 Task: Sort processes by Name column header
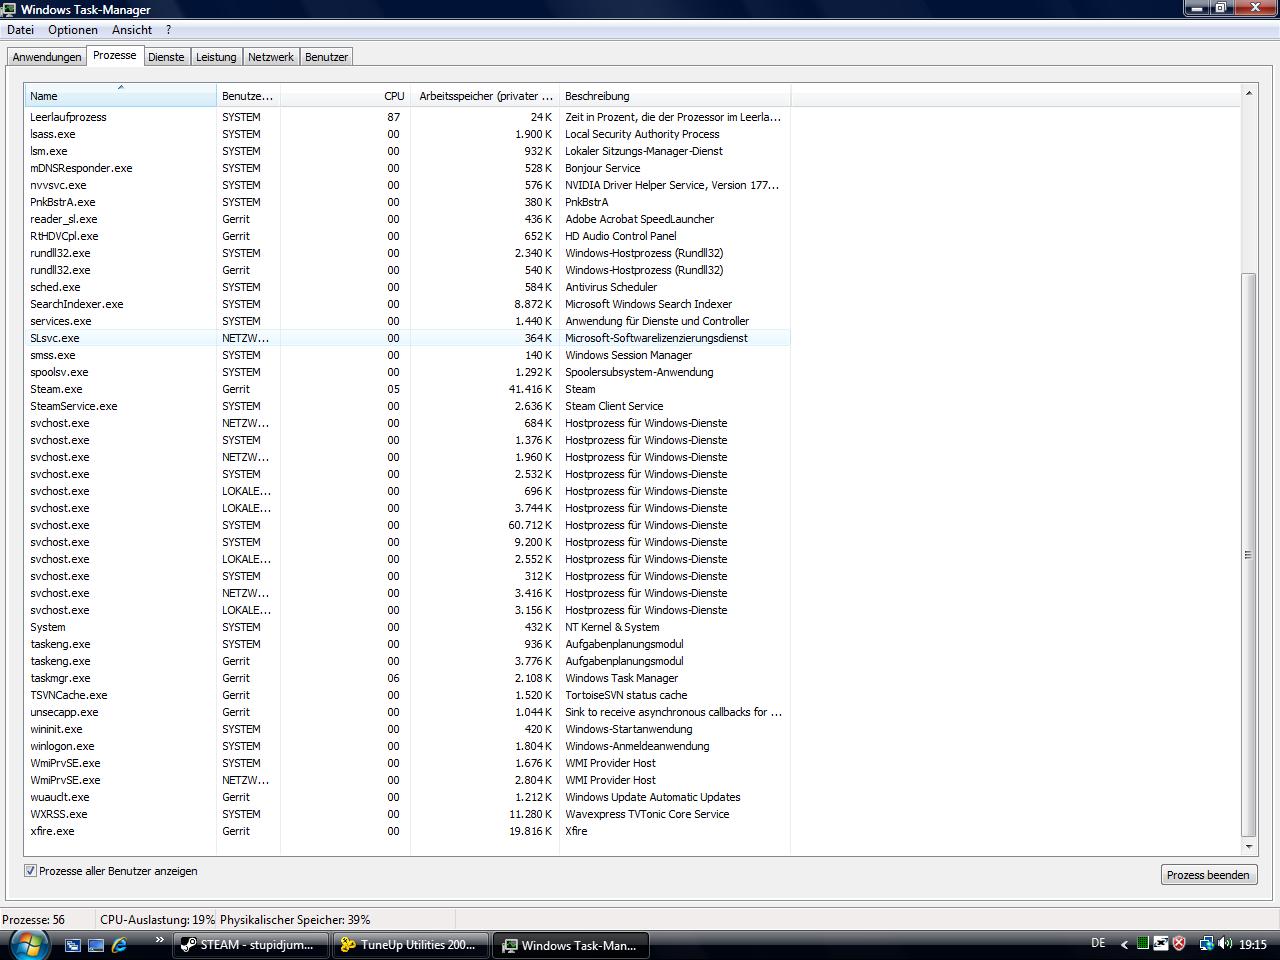pos(120,96)
